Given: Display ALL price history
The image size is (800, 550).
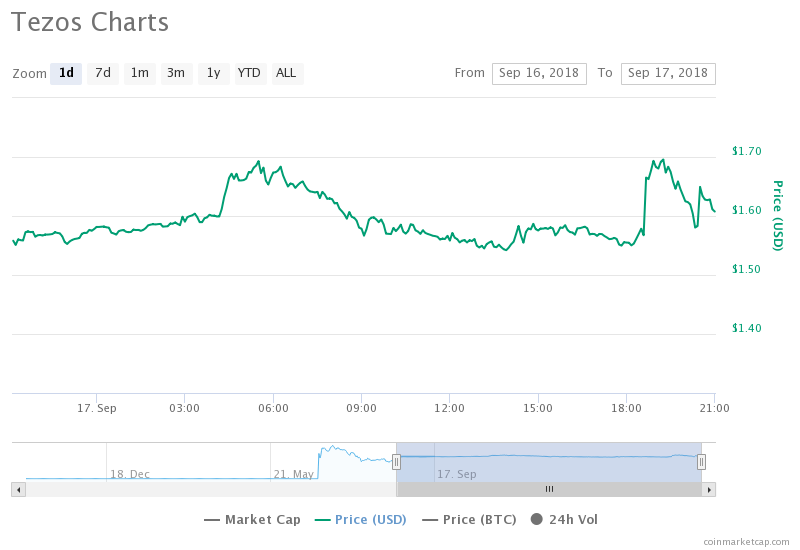Looking at the screenshot, I should coord(288,73).
